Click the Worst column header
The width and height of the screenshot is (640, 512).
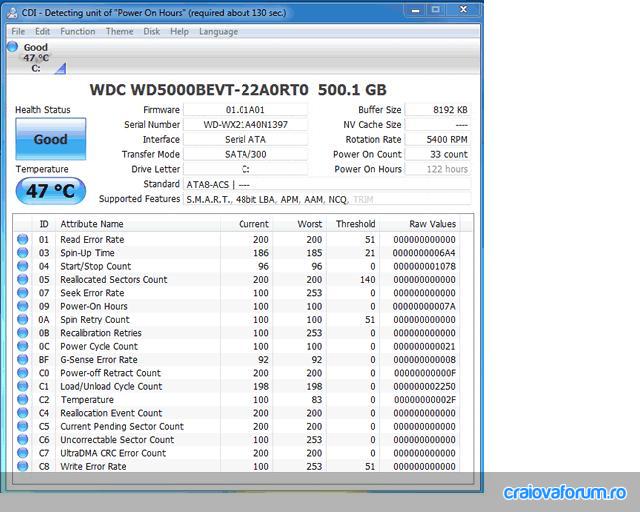coord(300,224)
